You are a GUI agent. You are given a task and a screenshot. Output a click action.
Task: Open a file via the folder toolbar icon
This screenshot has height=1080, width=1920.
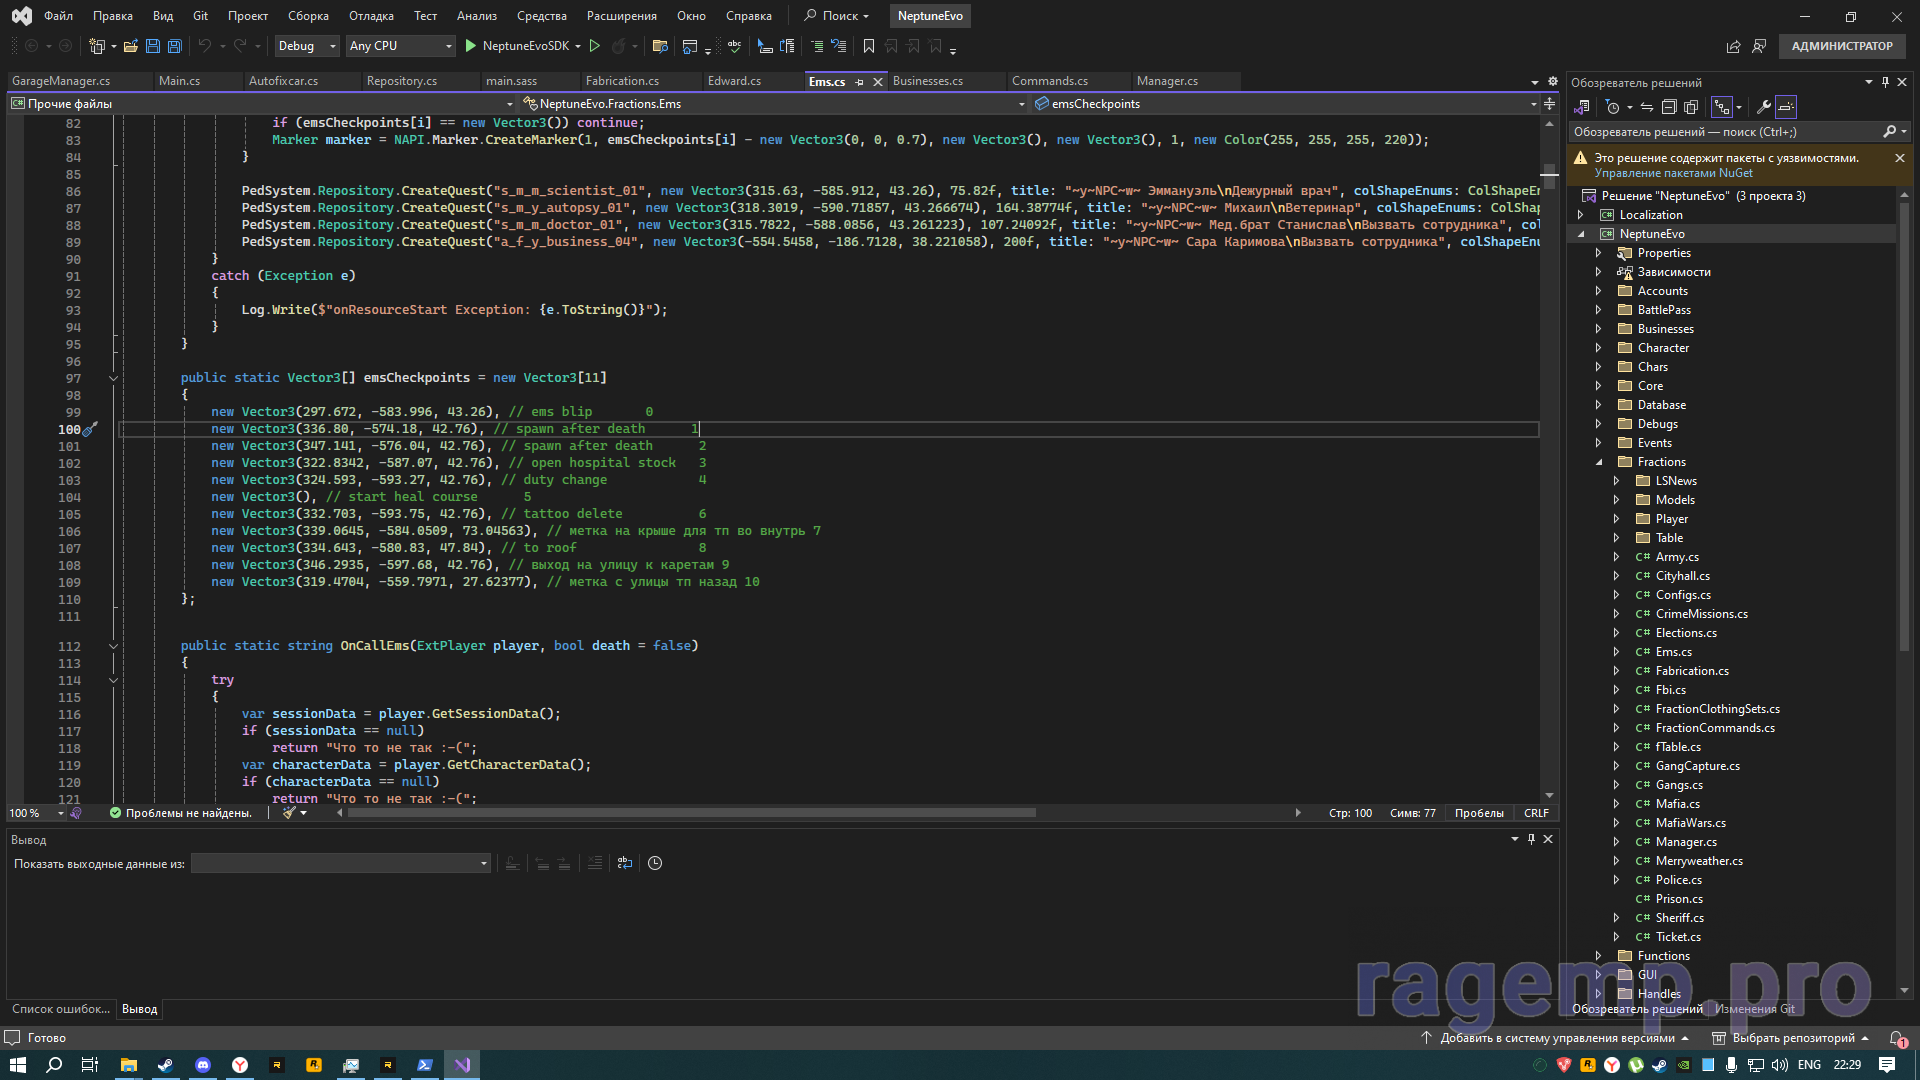130,46
